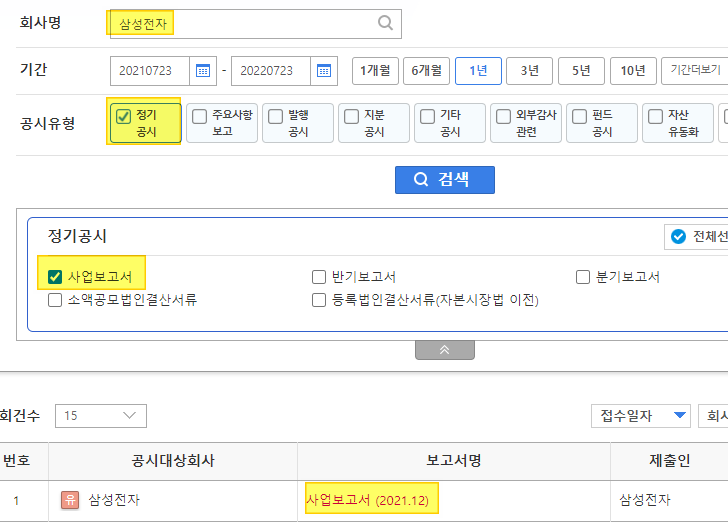The height and width of the screenshot is (523, 728).
Task: Check the 반기보고서 checkbox
Action: tap(319, 277)
